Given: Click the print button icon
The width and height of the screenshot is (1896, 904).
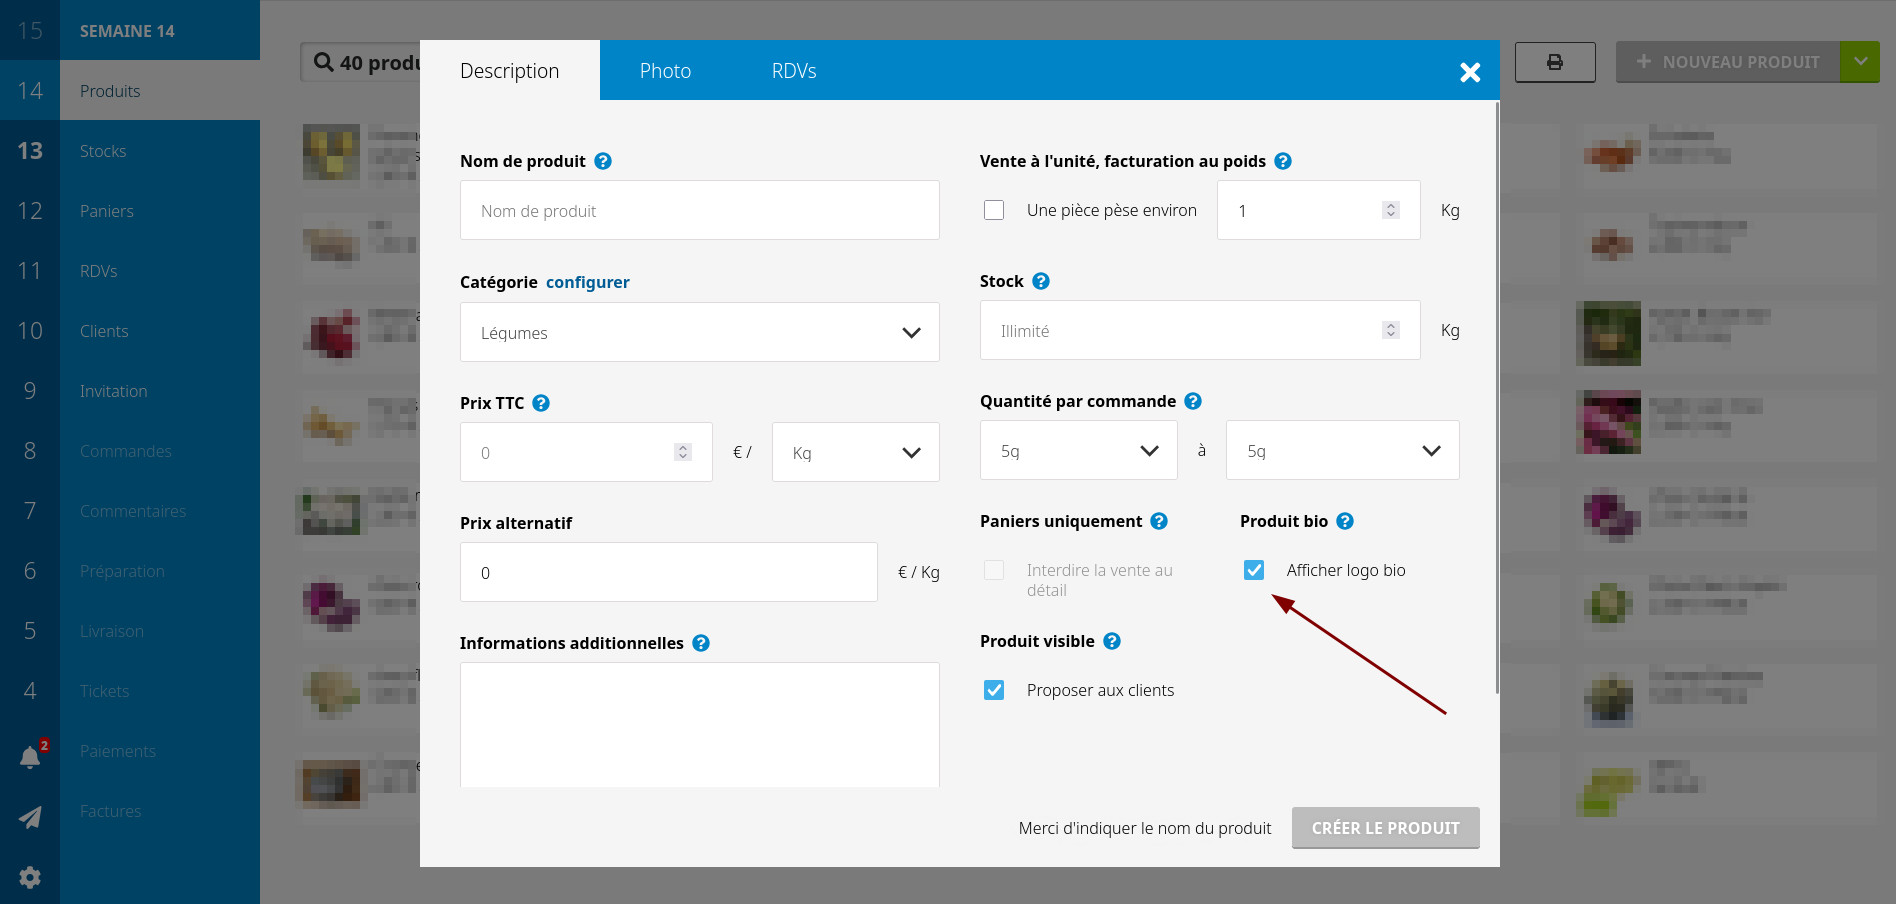Looking at the screenshot, I should coord(1555,62).
